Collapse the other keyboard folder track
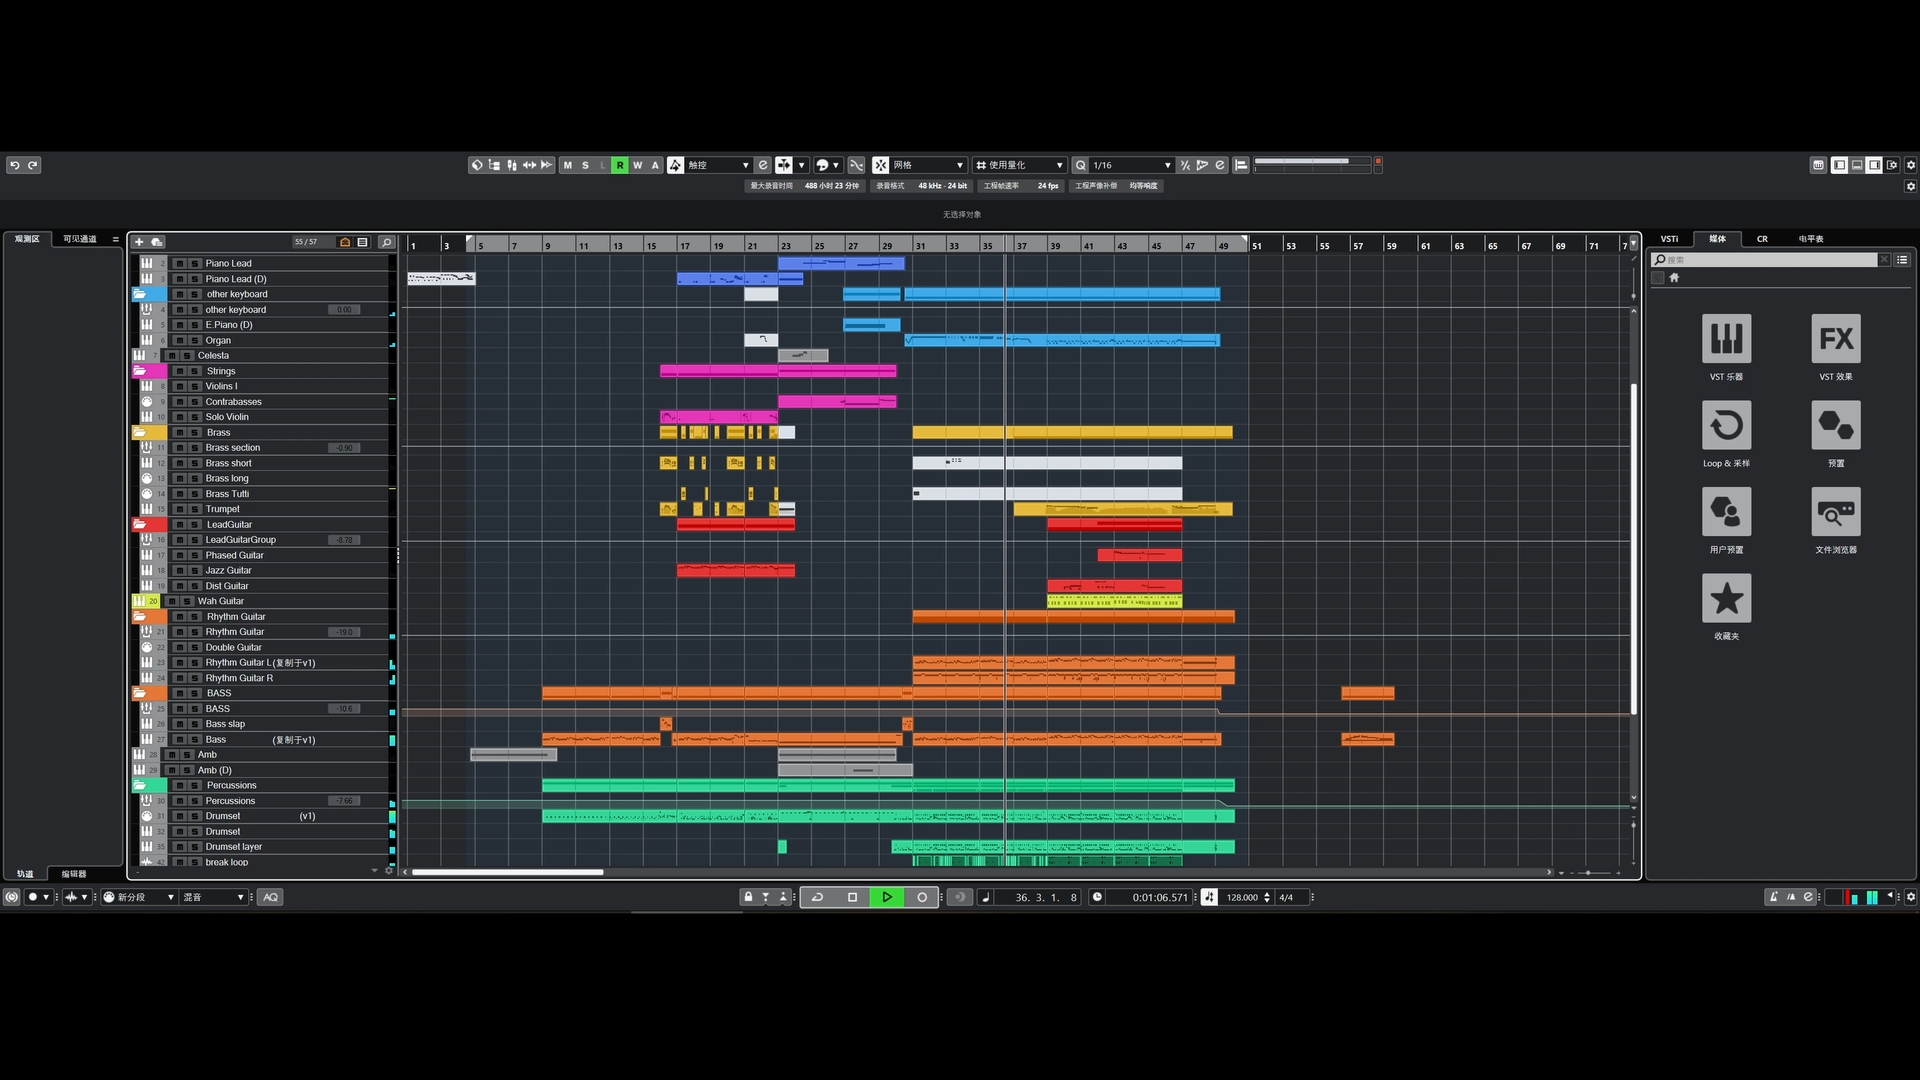The image size is (1920, 1080). (140, 295)
